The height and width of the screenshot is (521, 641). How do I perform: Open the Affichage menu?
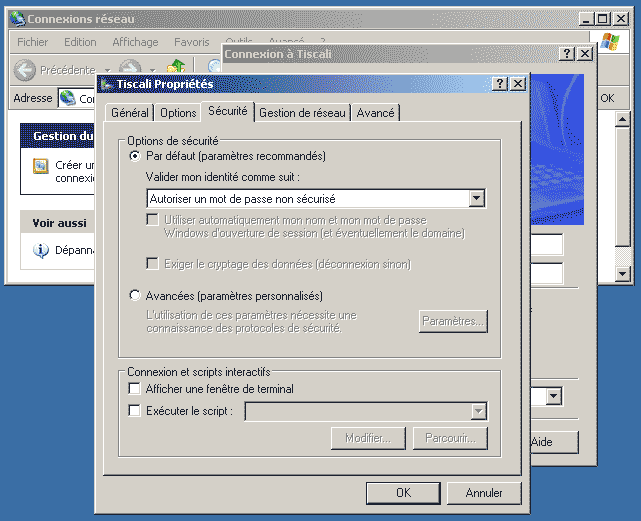(135, 42)
